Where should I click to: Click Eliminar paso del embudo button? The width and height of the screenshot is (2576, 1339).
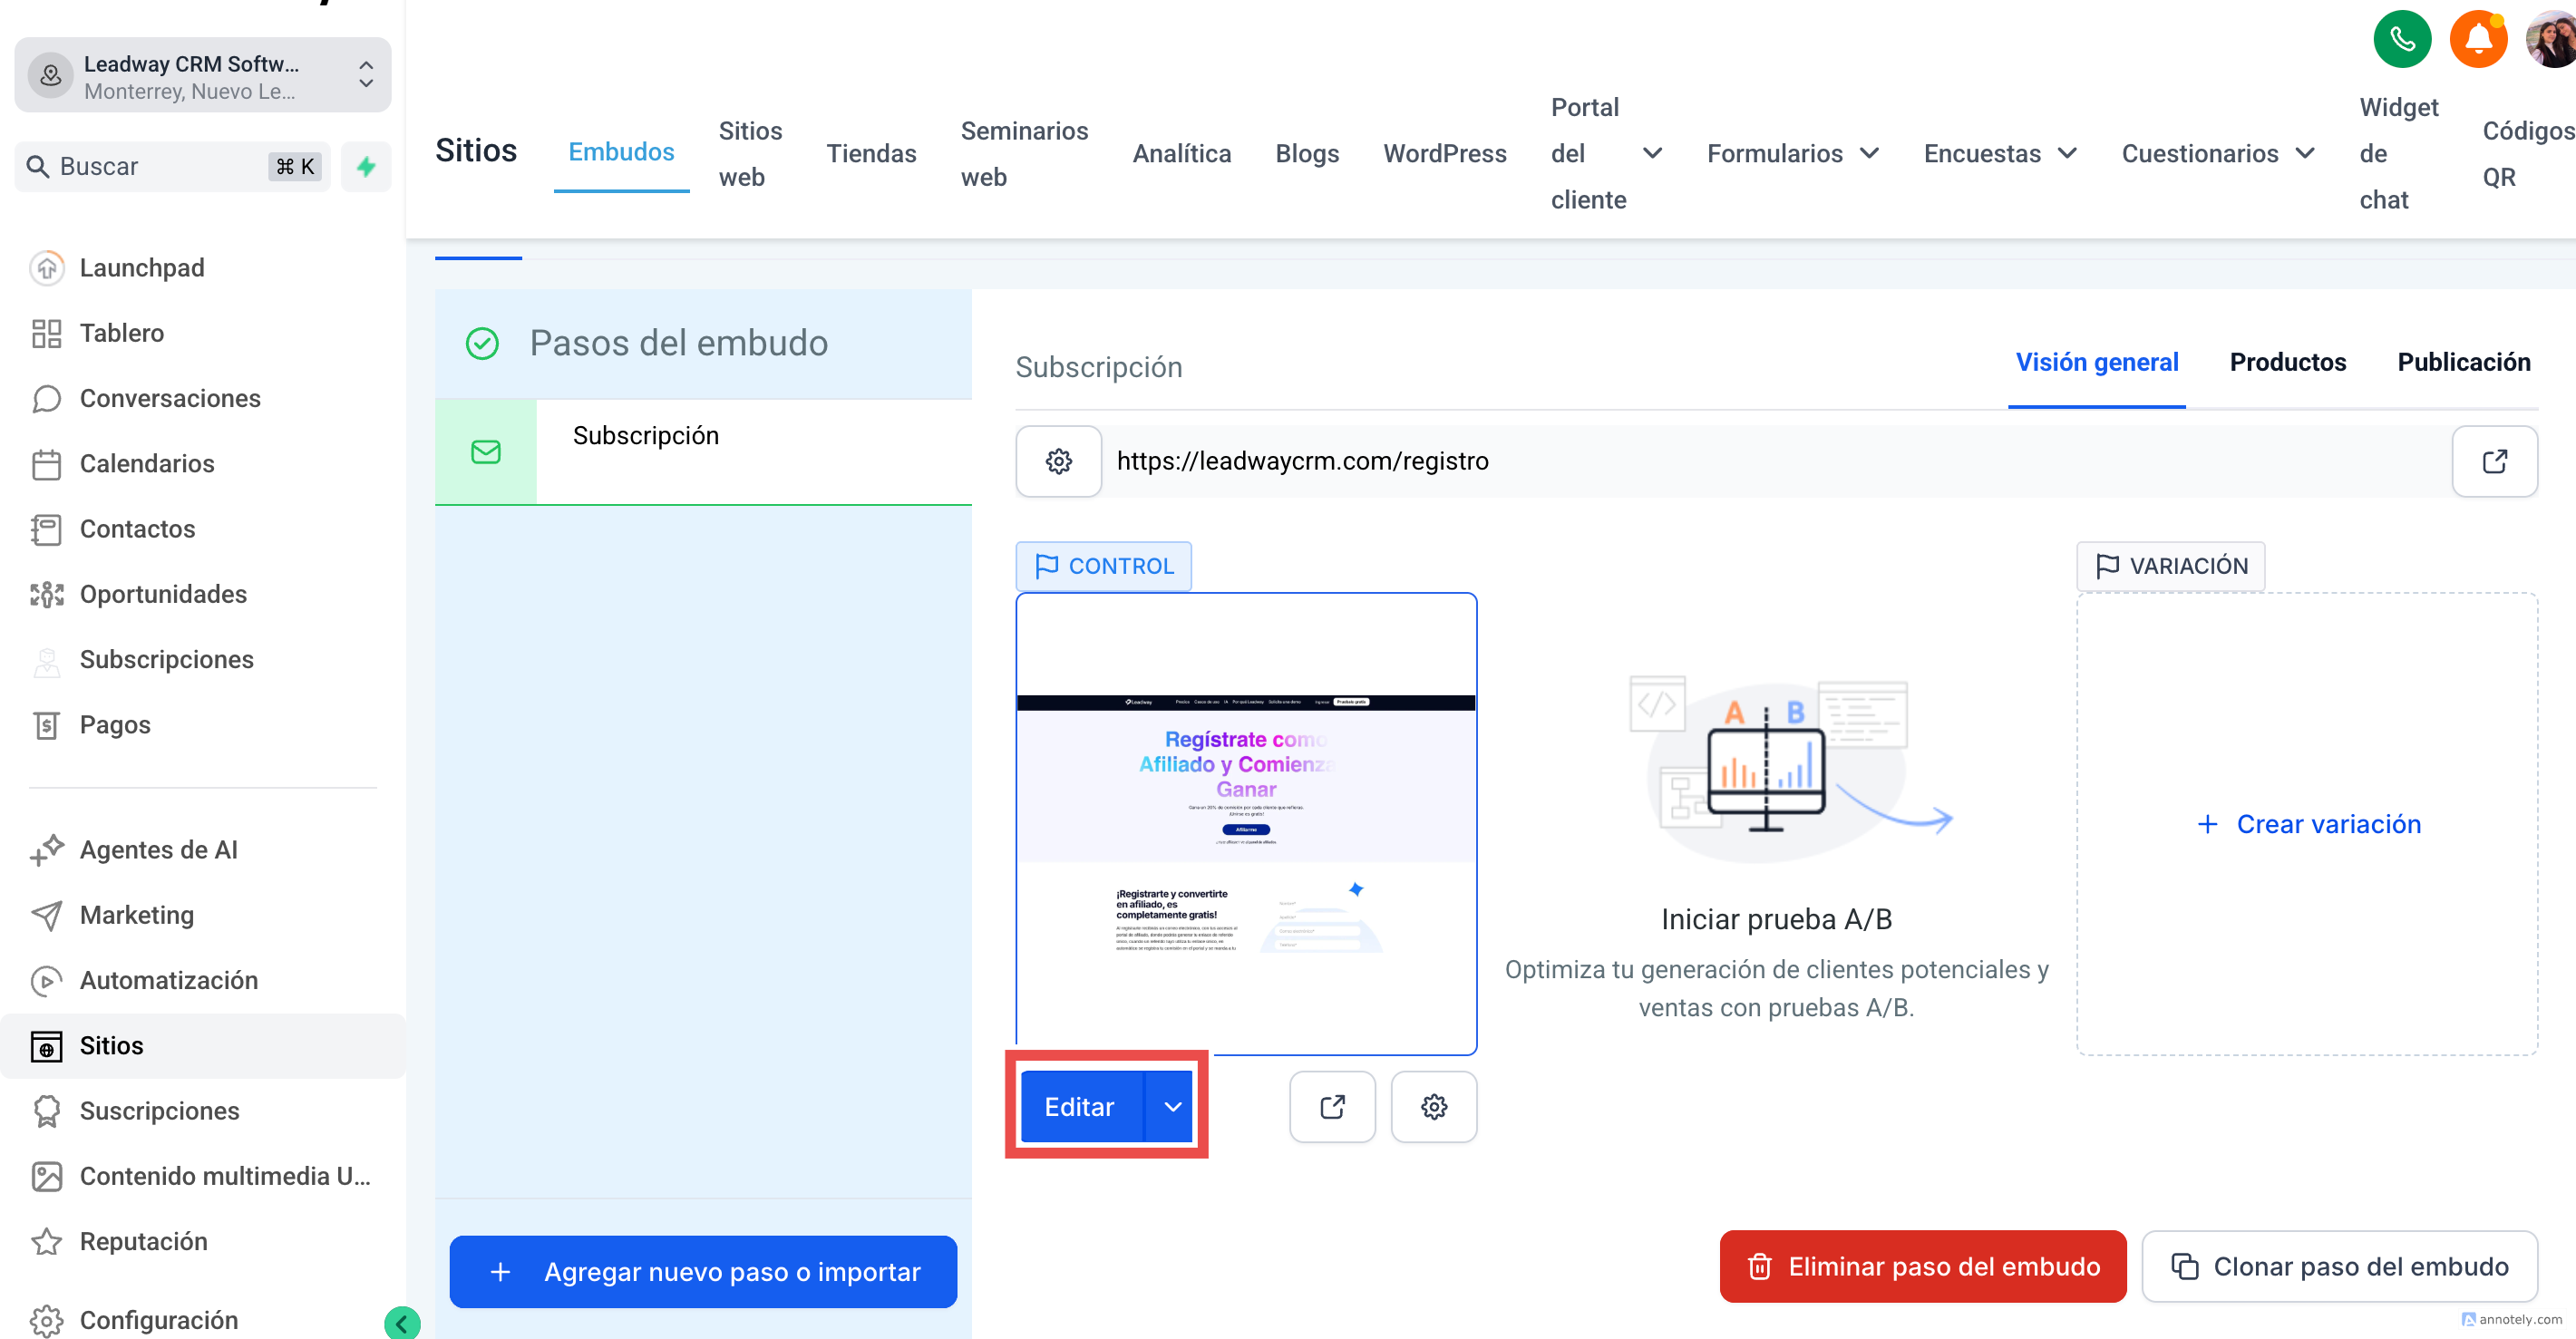coord(1922,1266)
